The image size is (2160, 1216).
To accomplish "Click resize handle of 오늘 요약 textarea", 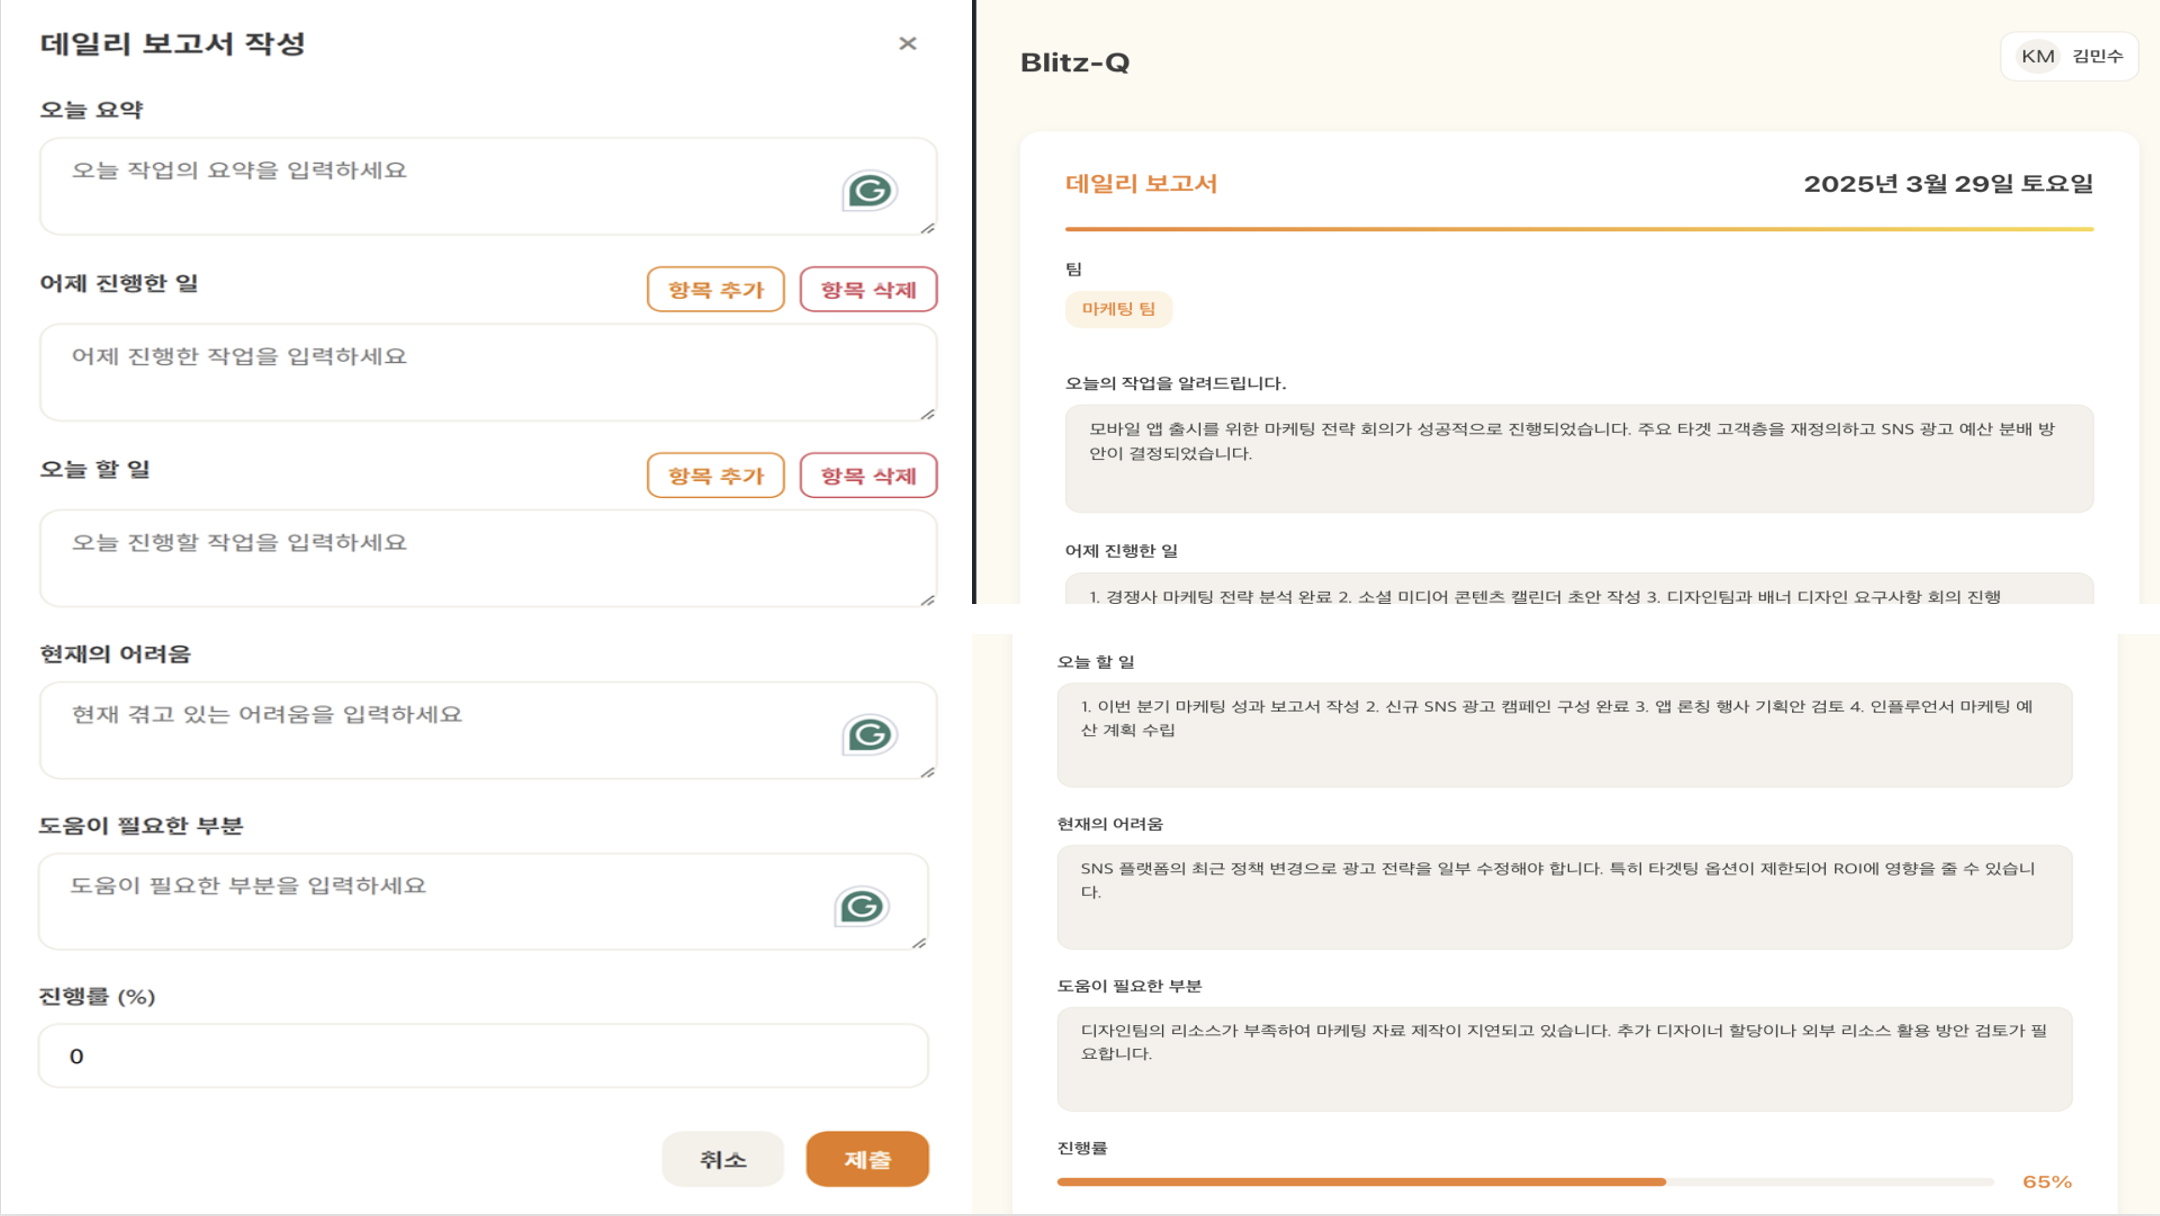I will 927,228.
